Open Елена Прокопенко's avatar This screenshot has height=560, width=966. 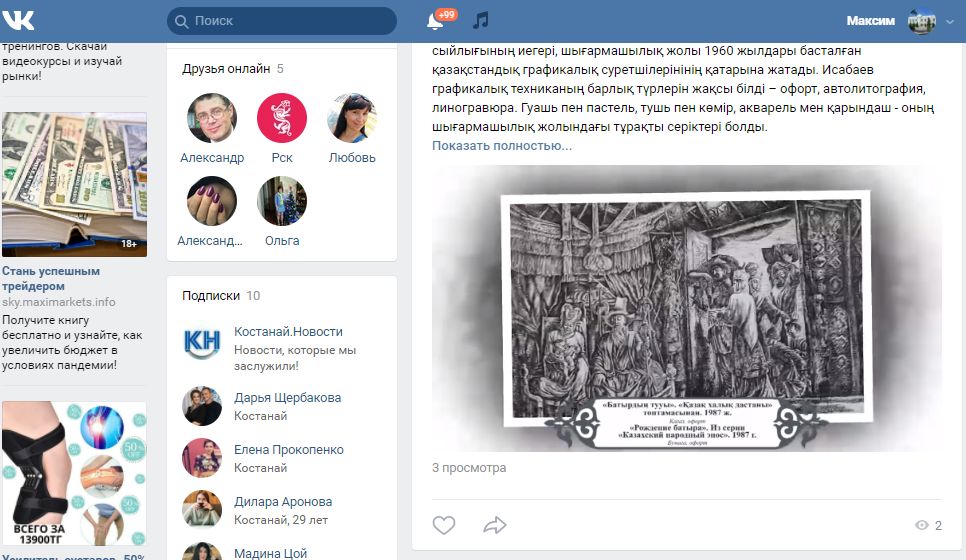pyautogui.click(x=201, y=458)
